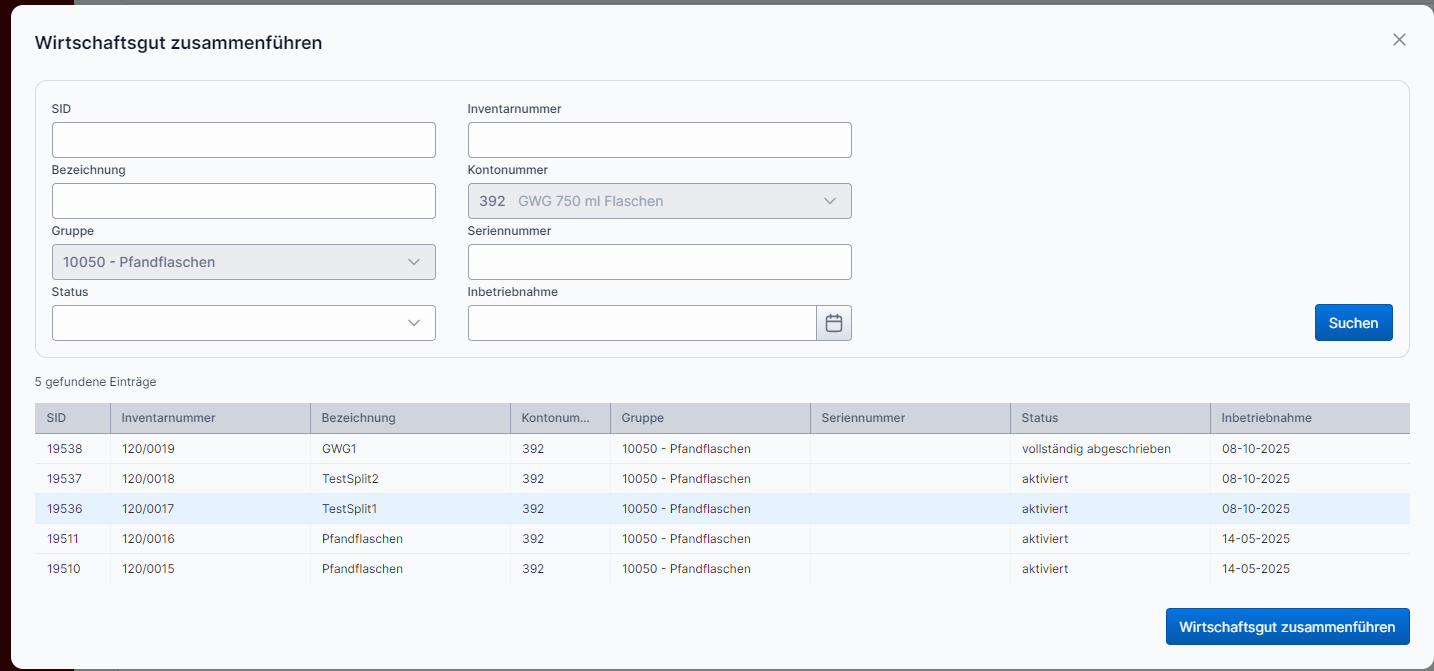Focus the SID input field
The height and width of the screenshot is (671, 1434).
[x=243, y=140]
